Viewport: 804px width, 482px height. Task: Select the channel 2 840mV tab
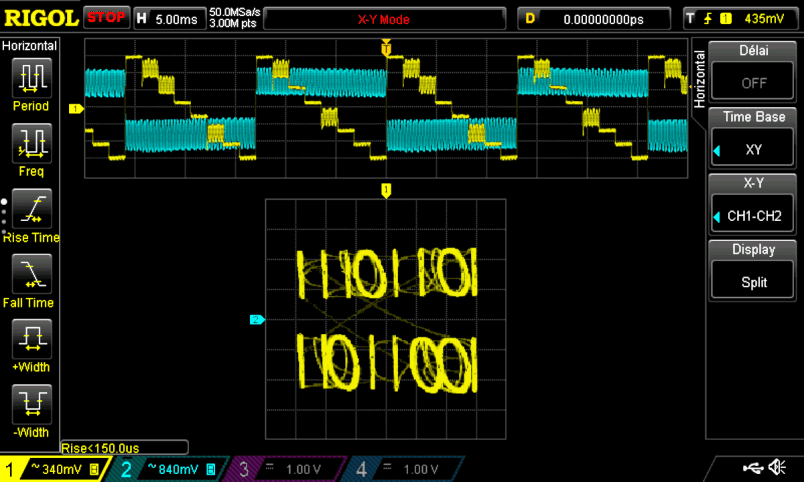tap(168, 469)
